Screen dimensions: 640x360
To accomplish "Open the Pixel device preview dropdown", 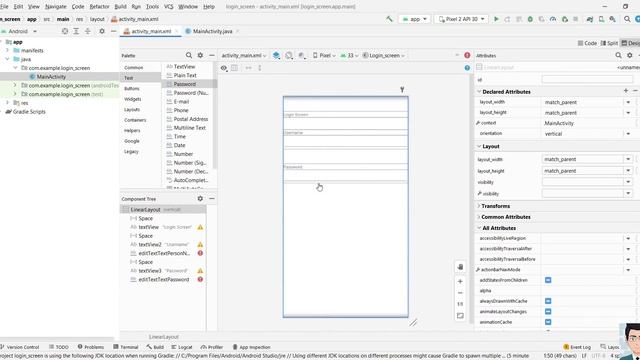I will pyautogui.click(x=324, y=56).
